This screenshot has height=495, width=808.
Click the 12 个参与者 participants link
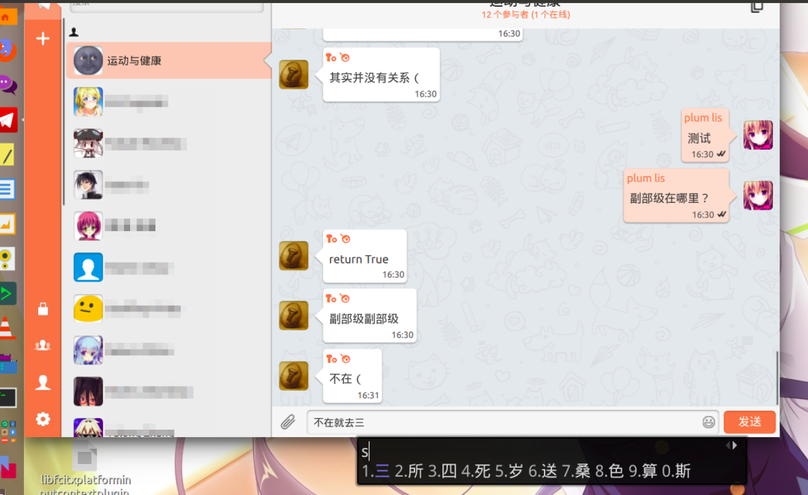coord(526,14)
